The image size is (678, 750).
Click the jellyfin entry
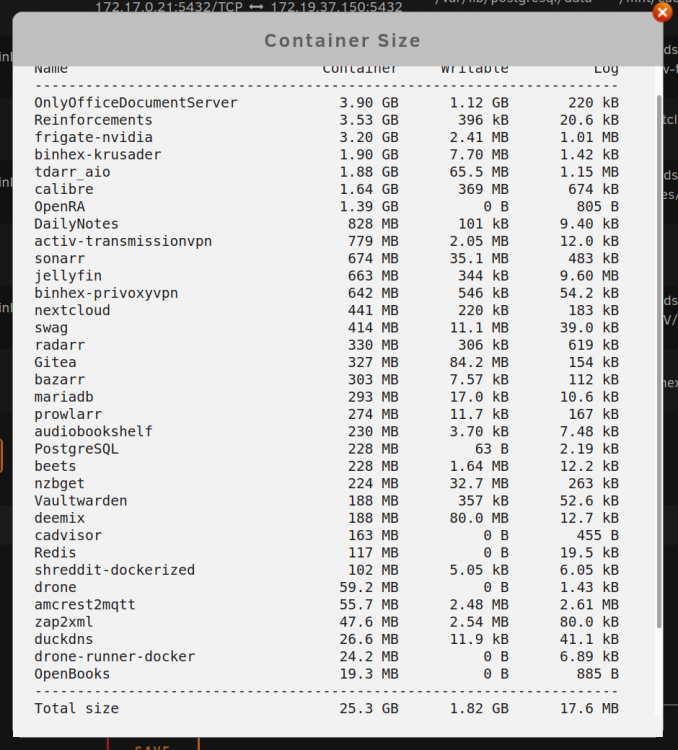68,276
